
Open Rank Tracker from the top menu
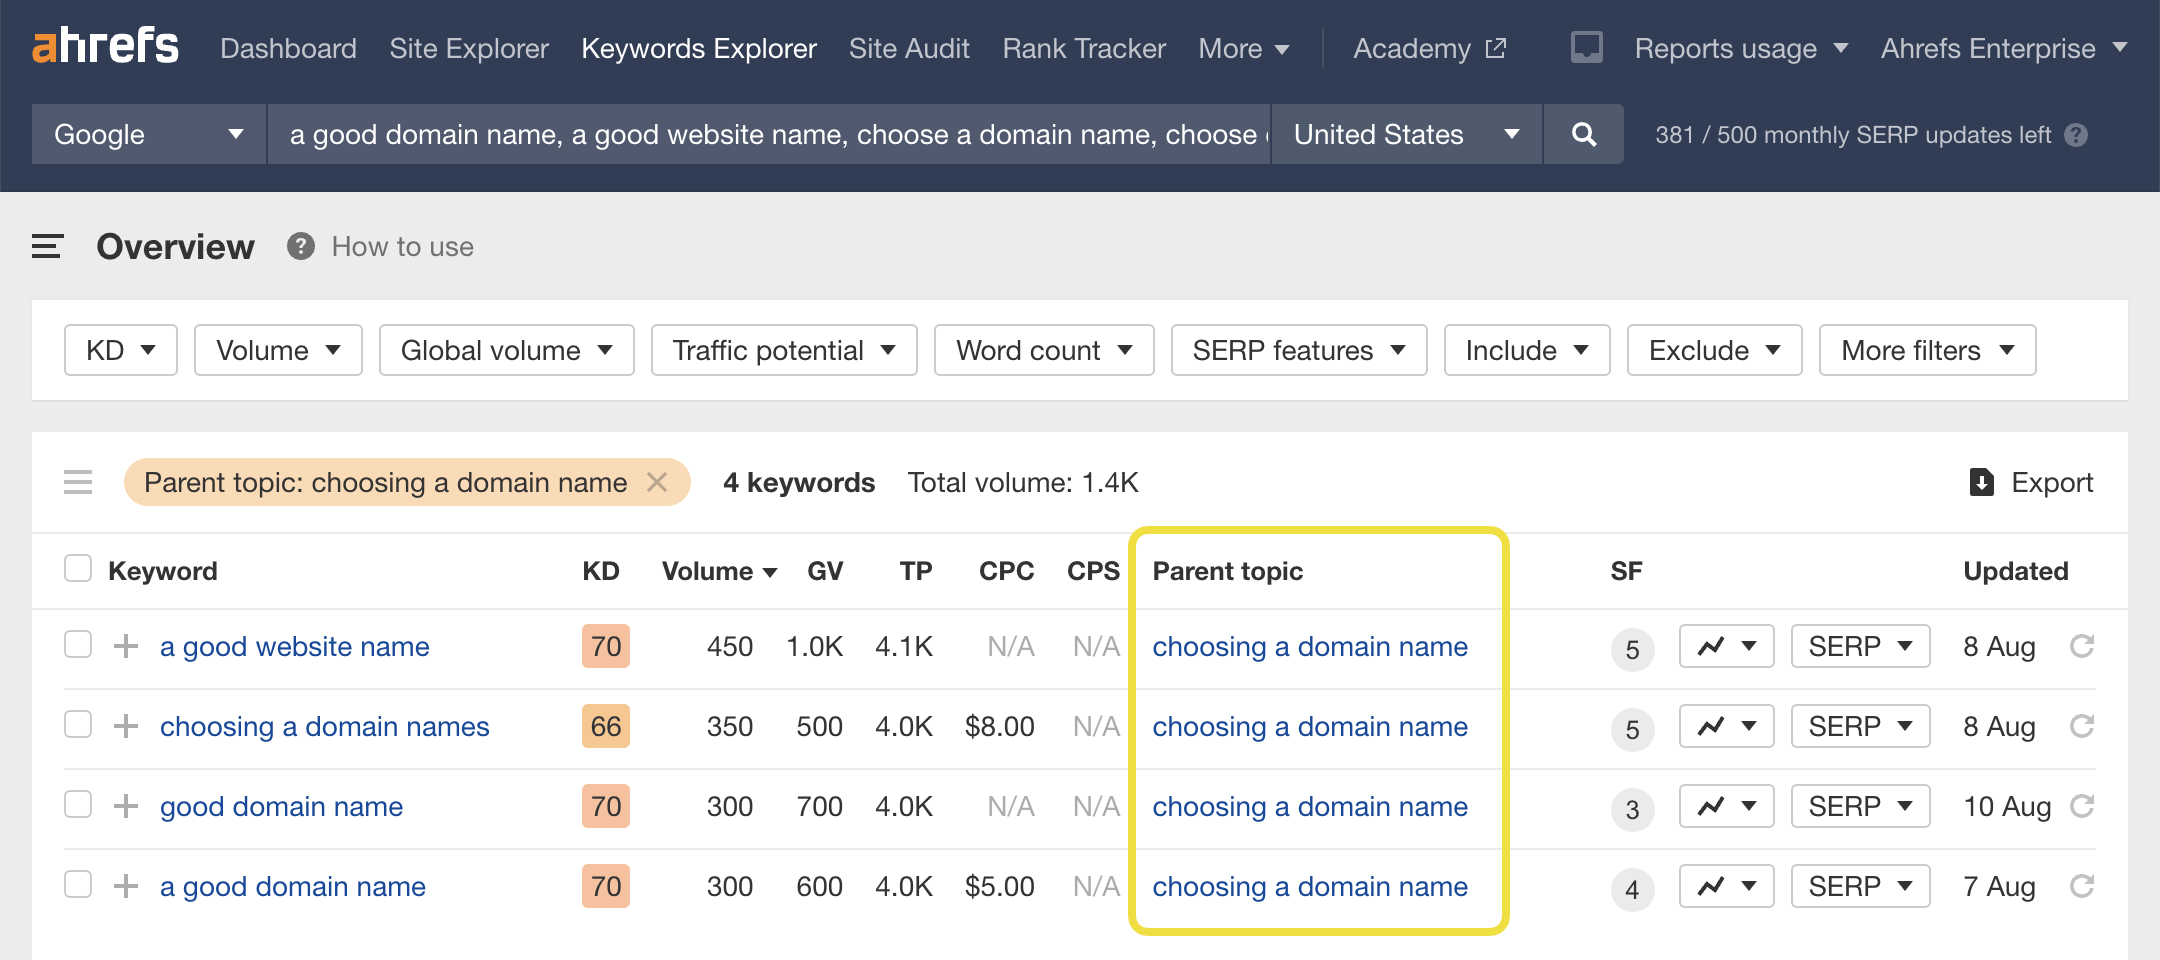tap(1084, 48)
